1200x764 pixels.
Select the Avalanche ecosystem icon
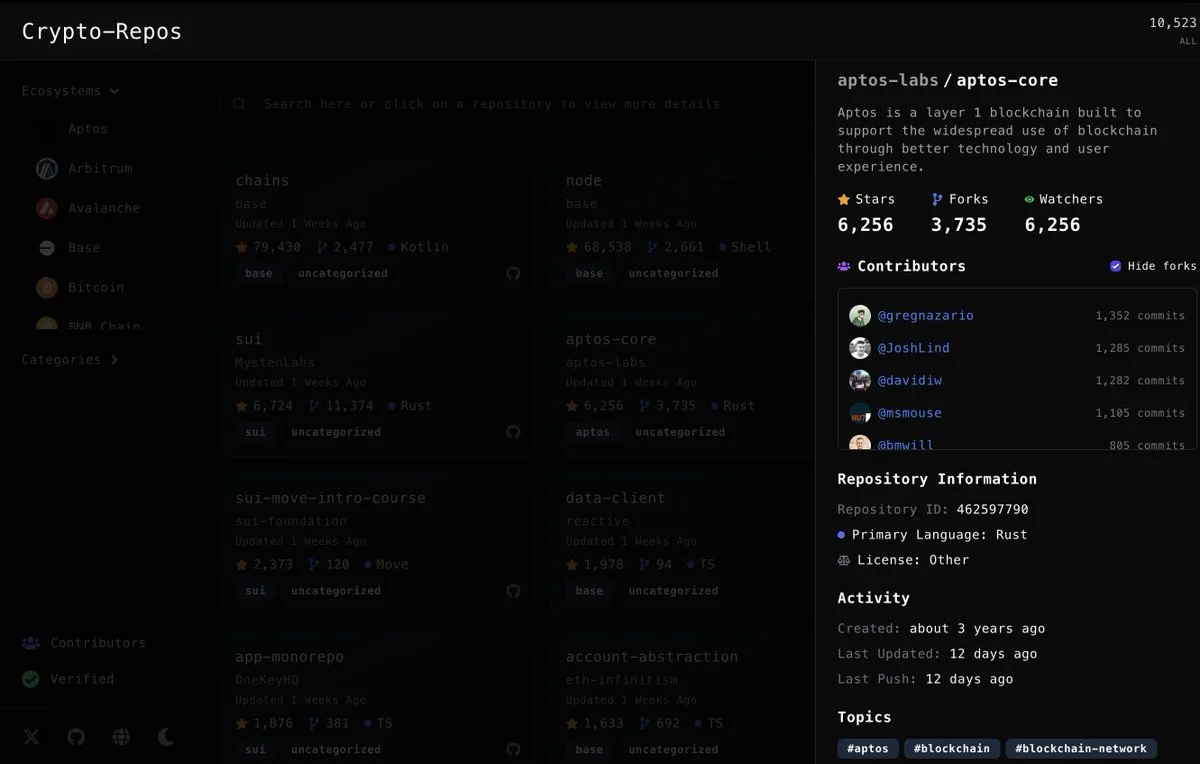point(46,208)
